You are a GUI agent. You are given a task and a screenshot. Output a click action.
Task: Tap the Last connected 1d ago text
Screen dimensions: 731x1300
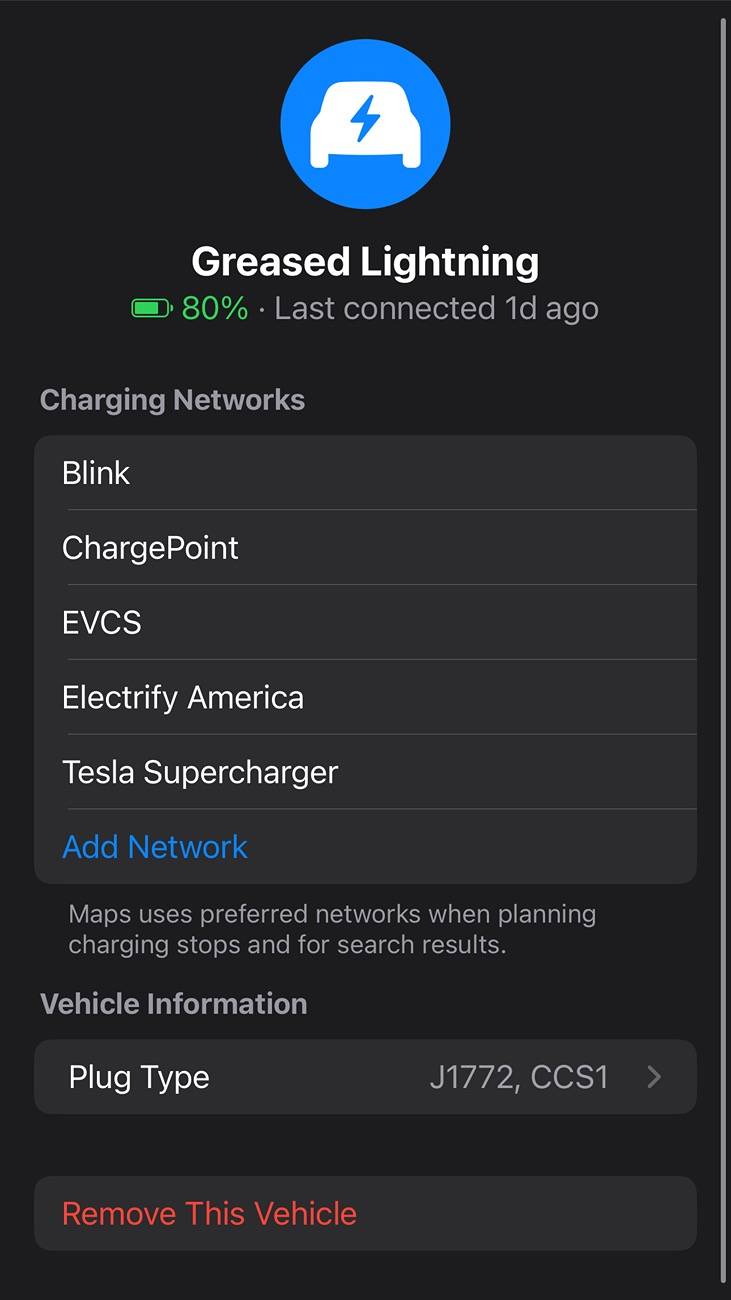click(437, 309)
